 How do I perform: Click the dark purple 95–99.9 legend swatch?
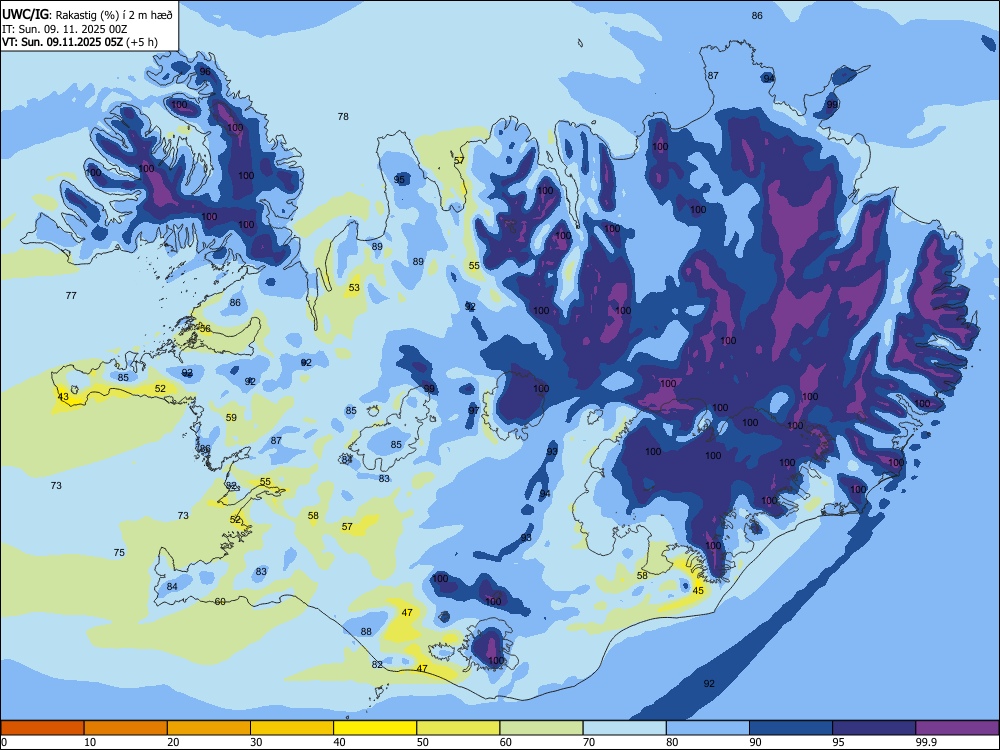pyautogui.click(x=874, y=728)
